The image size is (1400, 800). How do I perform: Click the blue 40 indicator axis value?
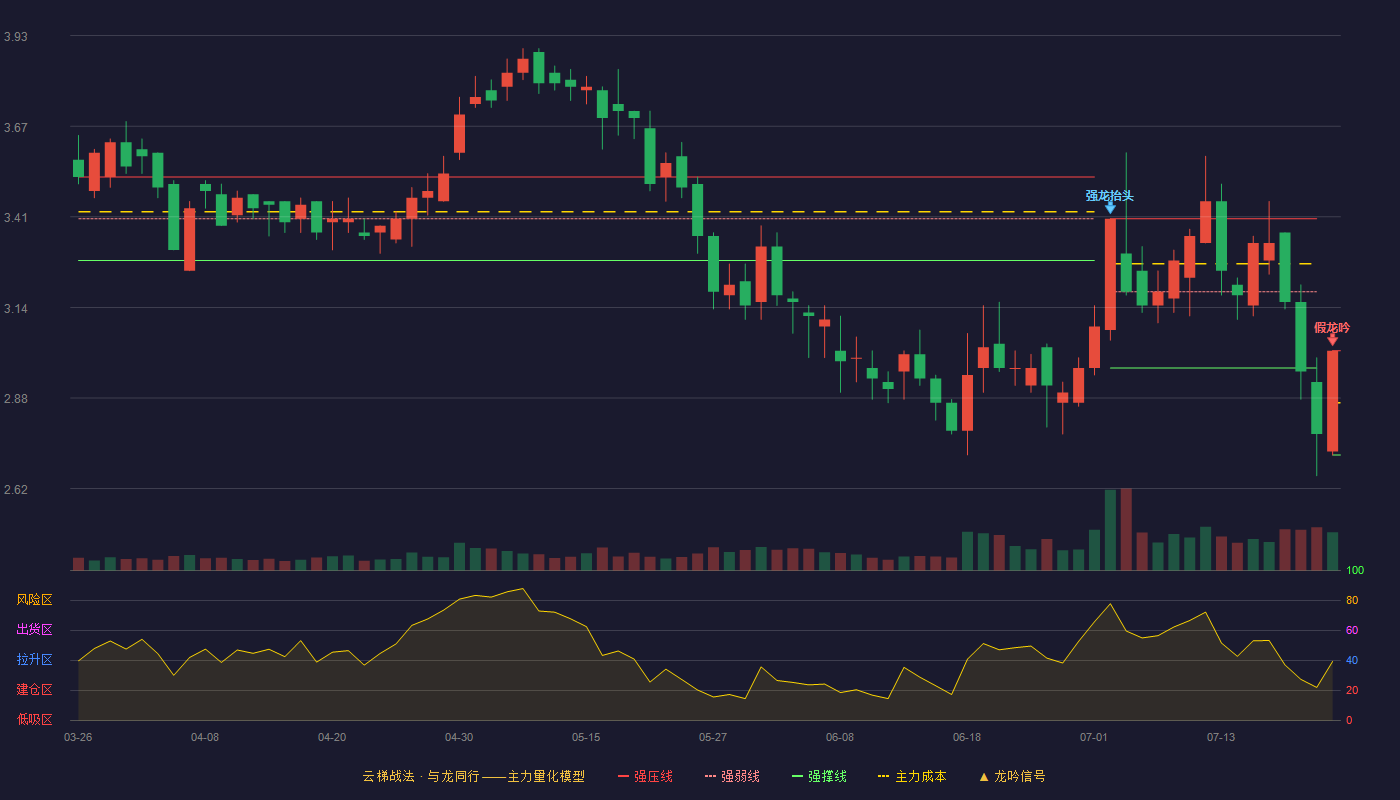pyautogui.click(x=1352, y=660)
